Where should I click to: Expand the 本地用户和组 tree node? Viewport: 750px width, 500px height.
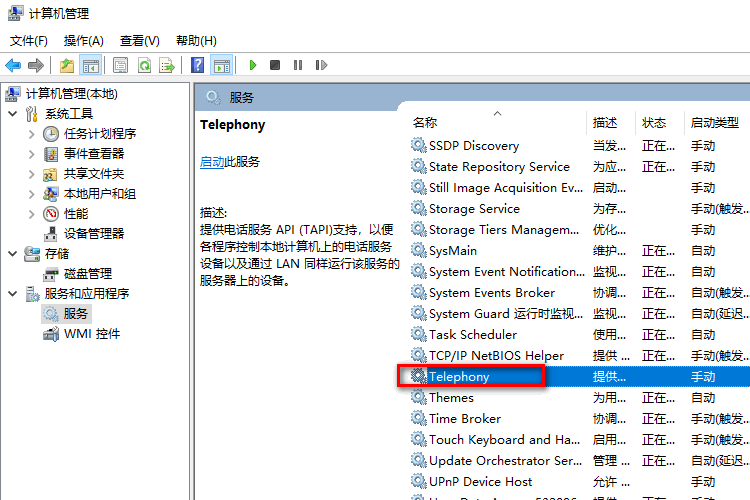coord(32,194)
